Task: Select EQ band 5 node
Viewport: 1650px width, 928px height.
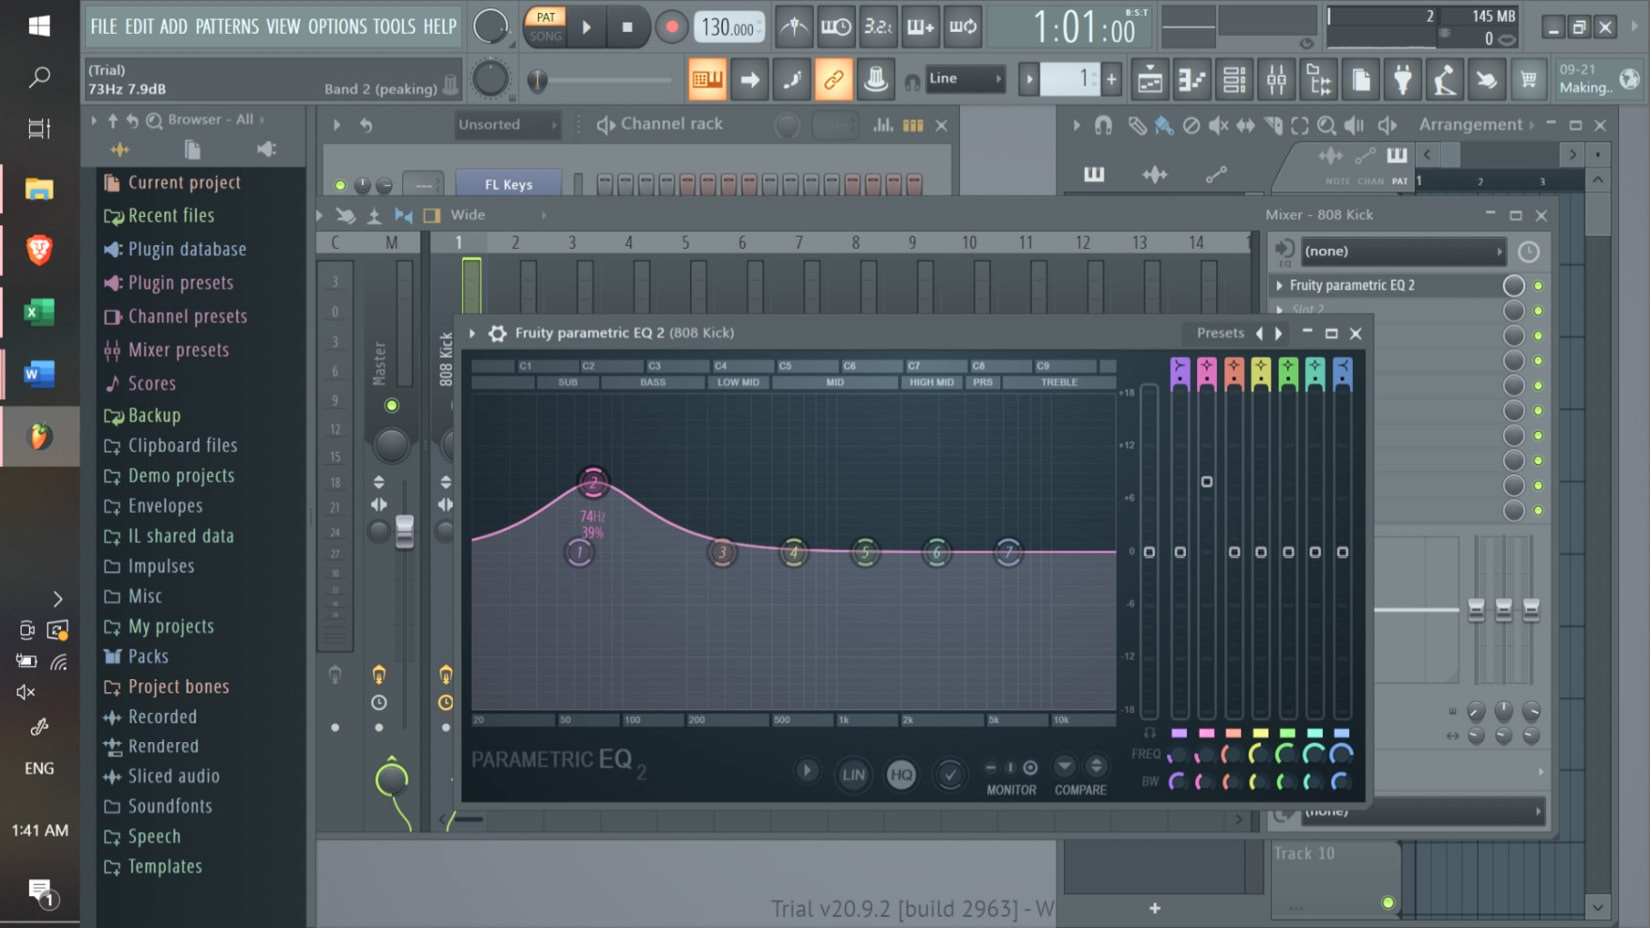Action: 865,552
